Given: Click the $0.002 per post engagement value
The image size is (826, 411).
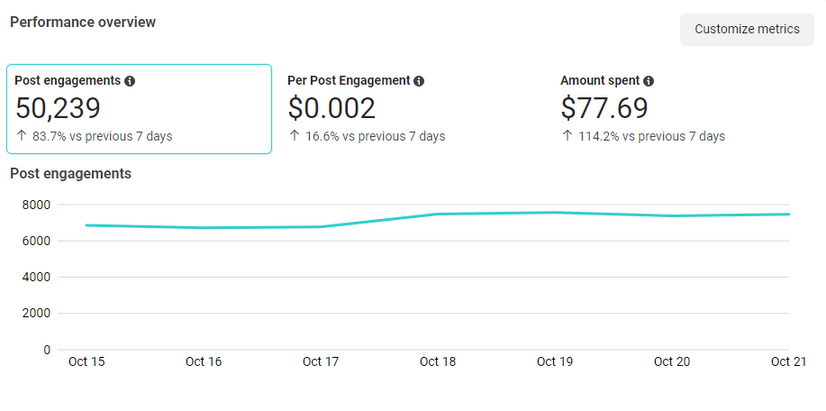Looking at the screenshot, I should [332, 108].
